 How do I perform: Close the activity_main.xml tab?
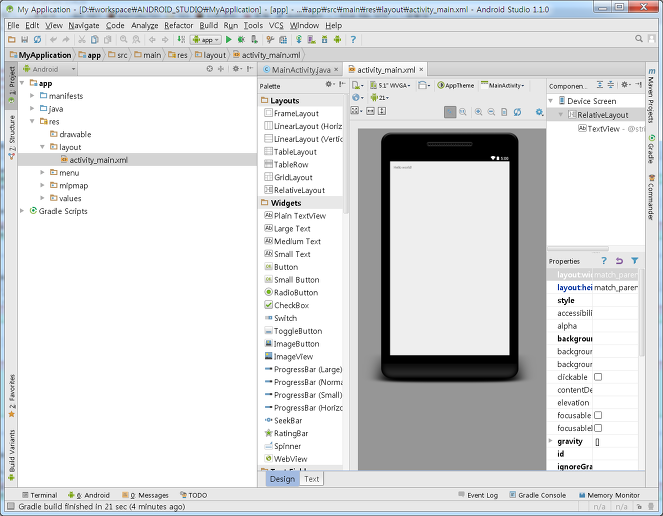(x=421, y=69)
